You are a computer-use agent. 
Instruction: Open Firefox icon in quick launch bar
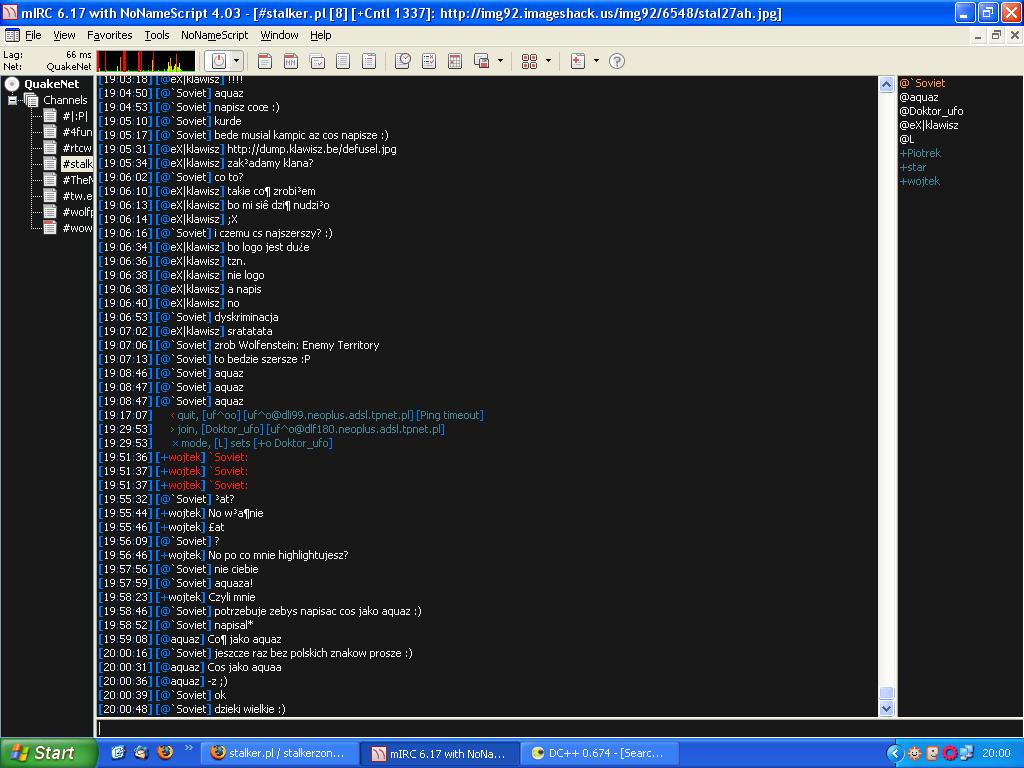165,753
